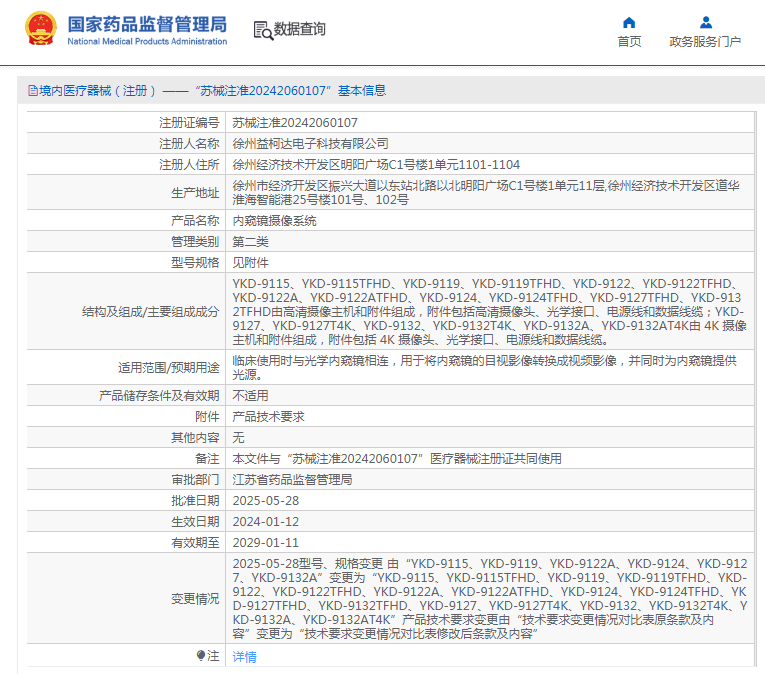Click National Medical Products Administration text
765x674 pixels.
click(147, 41)
